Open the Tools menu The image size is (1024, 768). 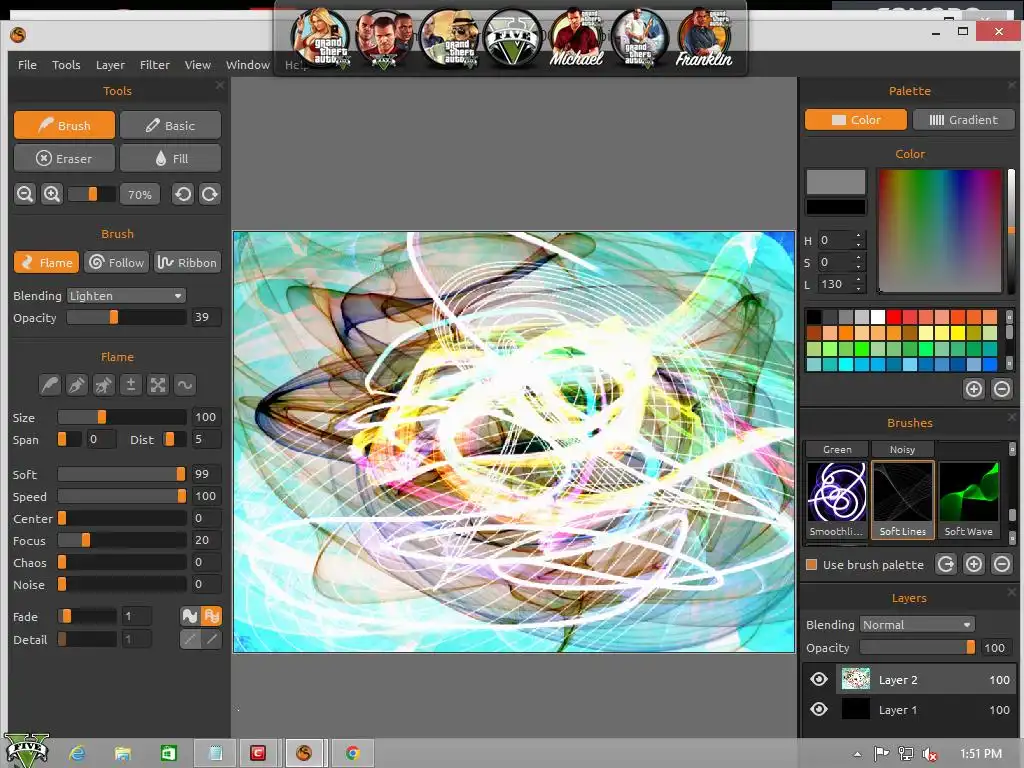click(67, 65)
